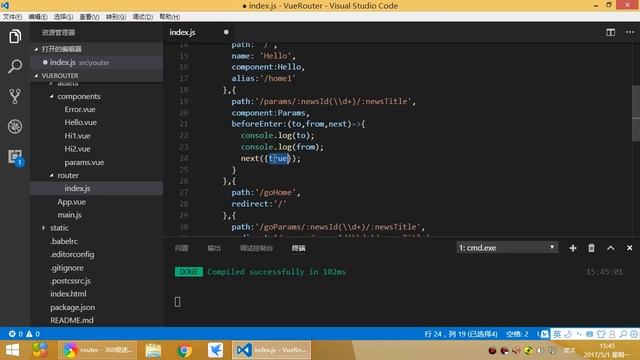Open the editor more actions ellipsis

pos(630,32)
